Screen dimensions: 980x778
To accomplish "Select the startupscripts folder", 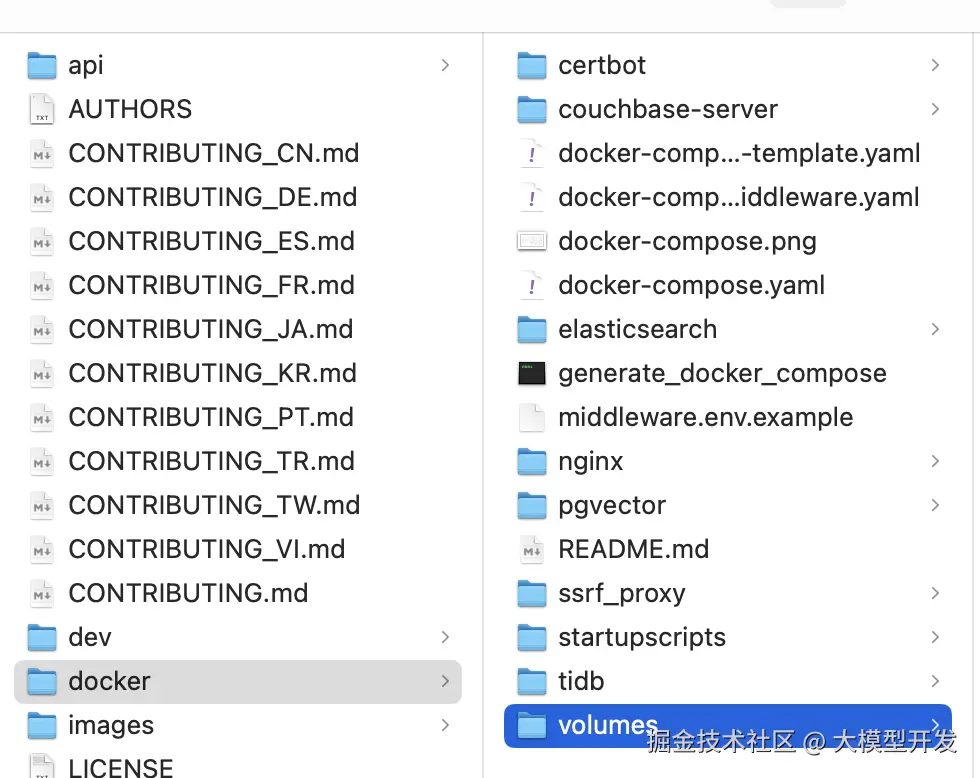I will click(642, 638).
